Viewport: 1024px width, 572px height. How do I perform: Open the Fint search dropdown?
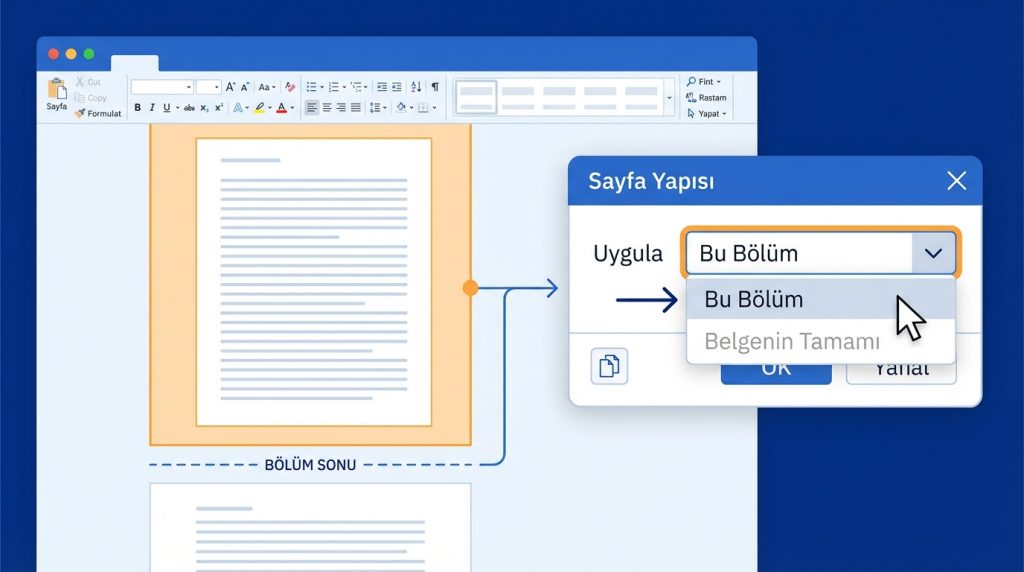coord(704,82)
